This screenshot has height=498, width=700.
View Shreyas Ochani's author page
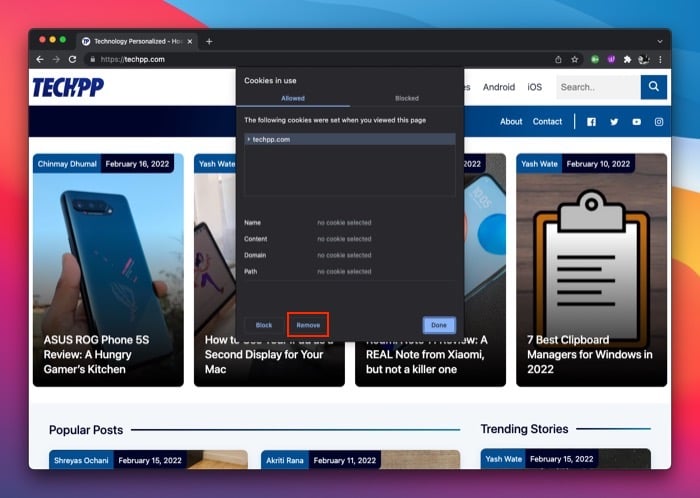tap(81, 460)
